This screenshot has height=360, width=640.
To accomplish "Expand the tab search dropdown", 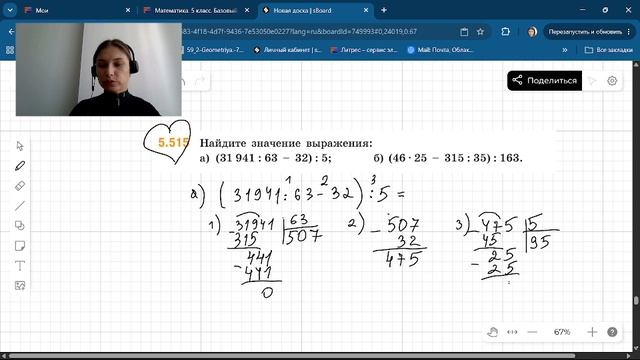I will [x=10, y=10].
